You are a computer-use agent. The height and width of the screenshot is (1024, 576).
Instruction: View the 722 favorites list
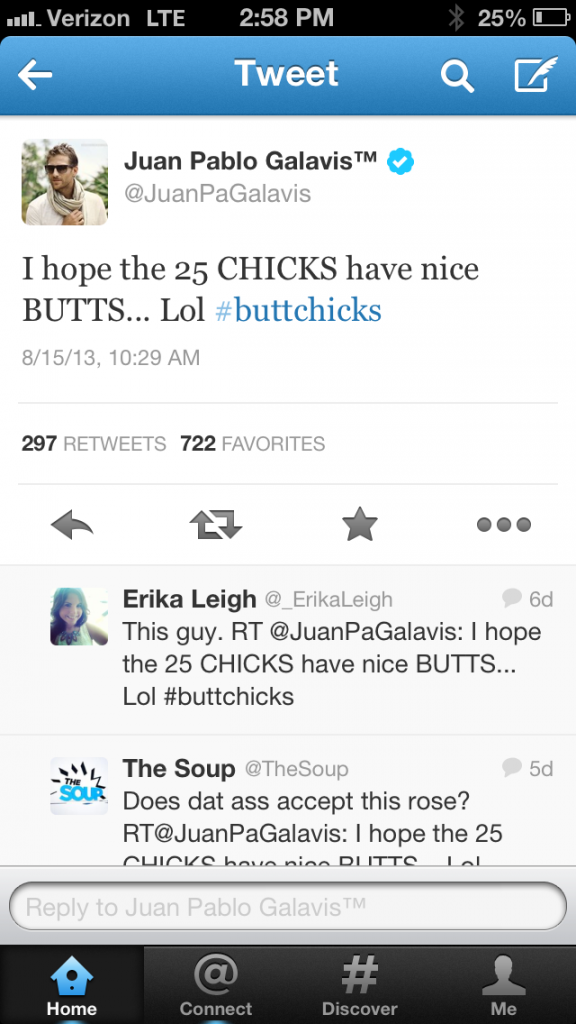253,444
